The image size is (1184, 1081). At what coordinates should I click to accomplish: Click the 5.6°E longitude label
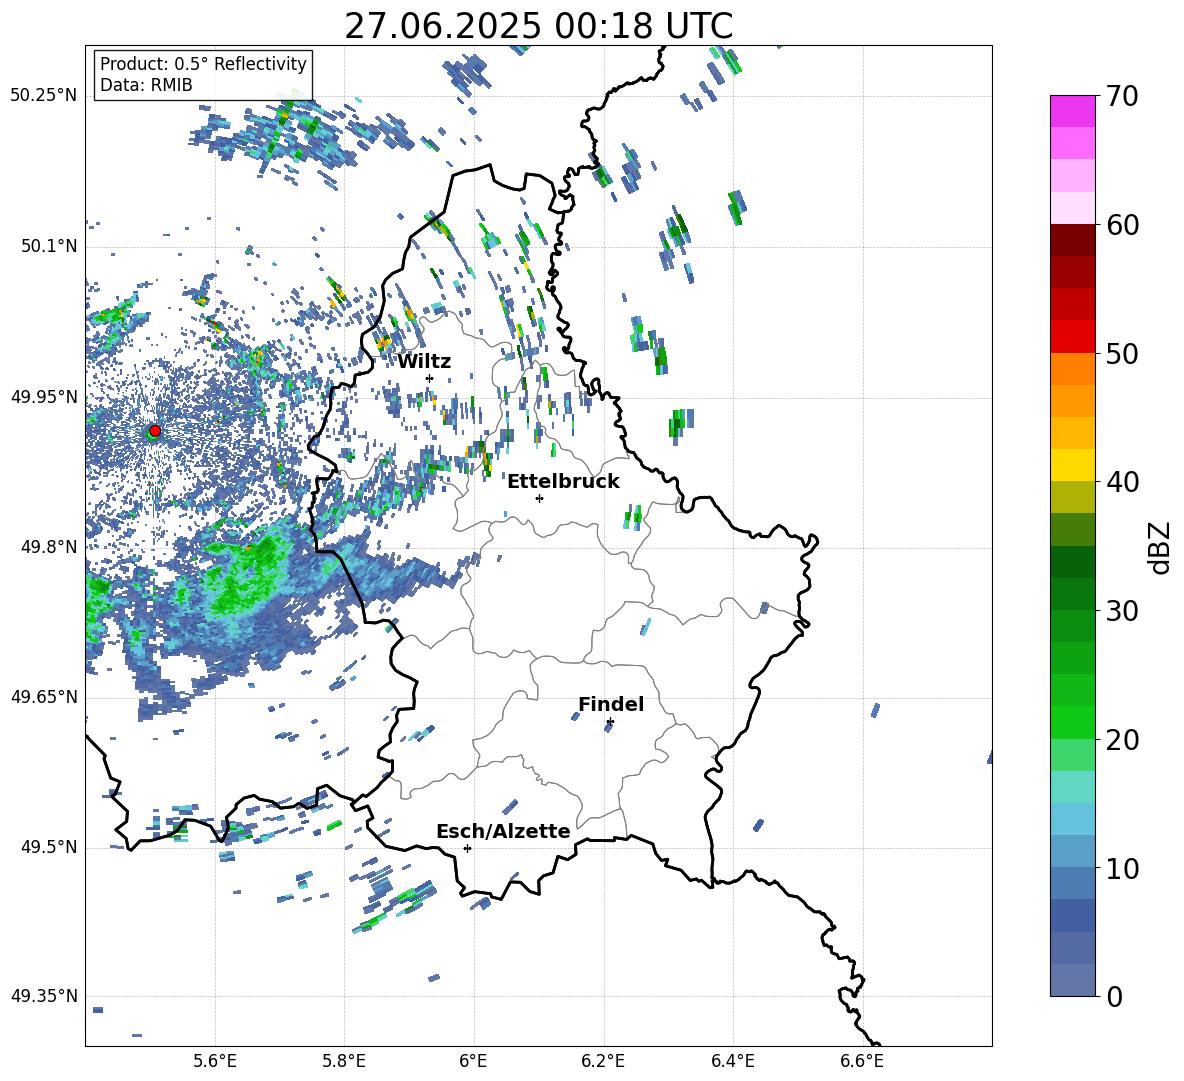coord(215,1062)
